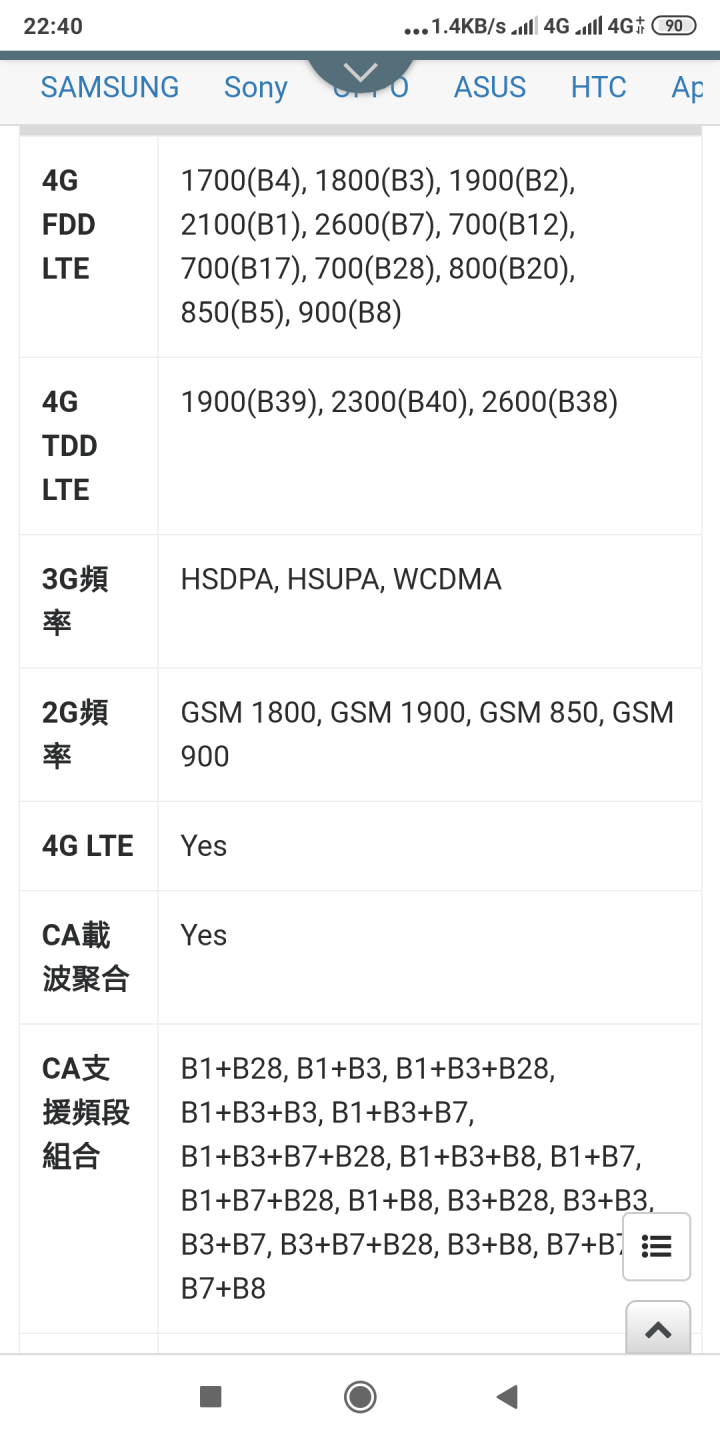Tap the 2G頻率 GSM frequency list

[427, 734]
